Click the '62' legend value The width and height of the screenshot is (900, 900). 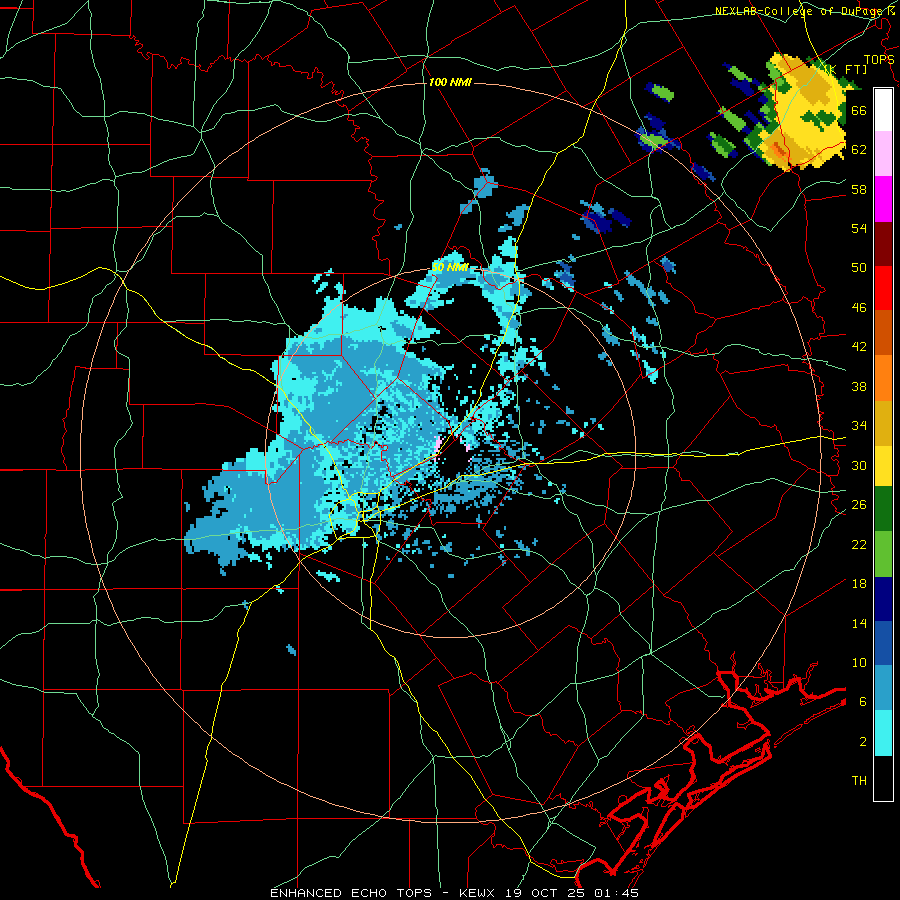[859, 149]
